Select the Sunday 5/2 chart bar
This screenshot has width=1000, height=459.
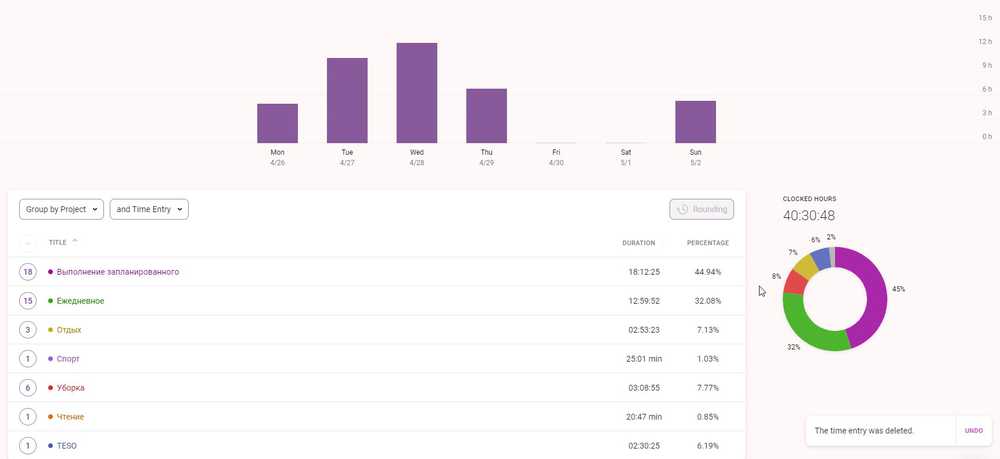coord(695,122)
